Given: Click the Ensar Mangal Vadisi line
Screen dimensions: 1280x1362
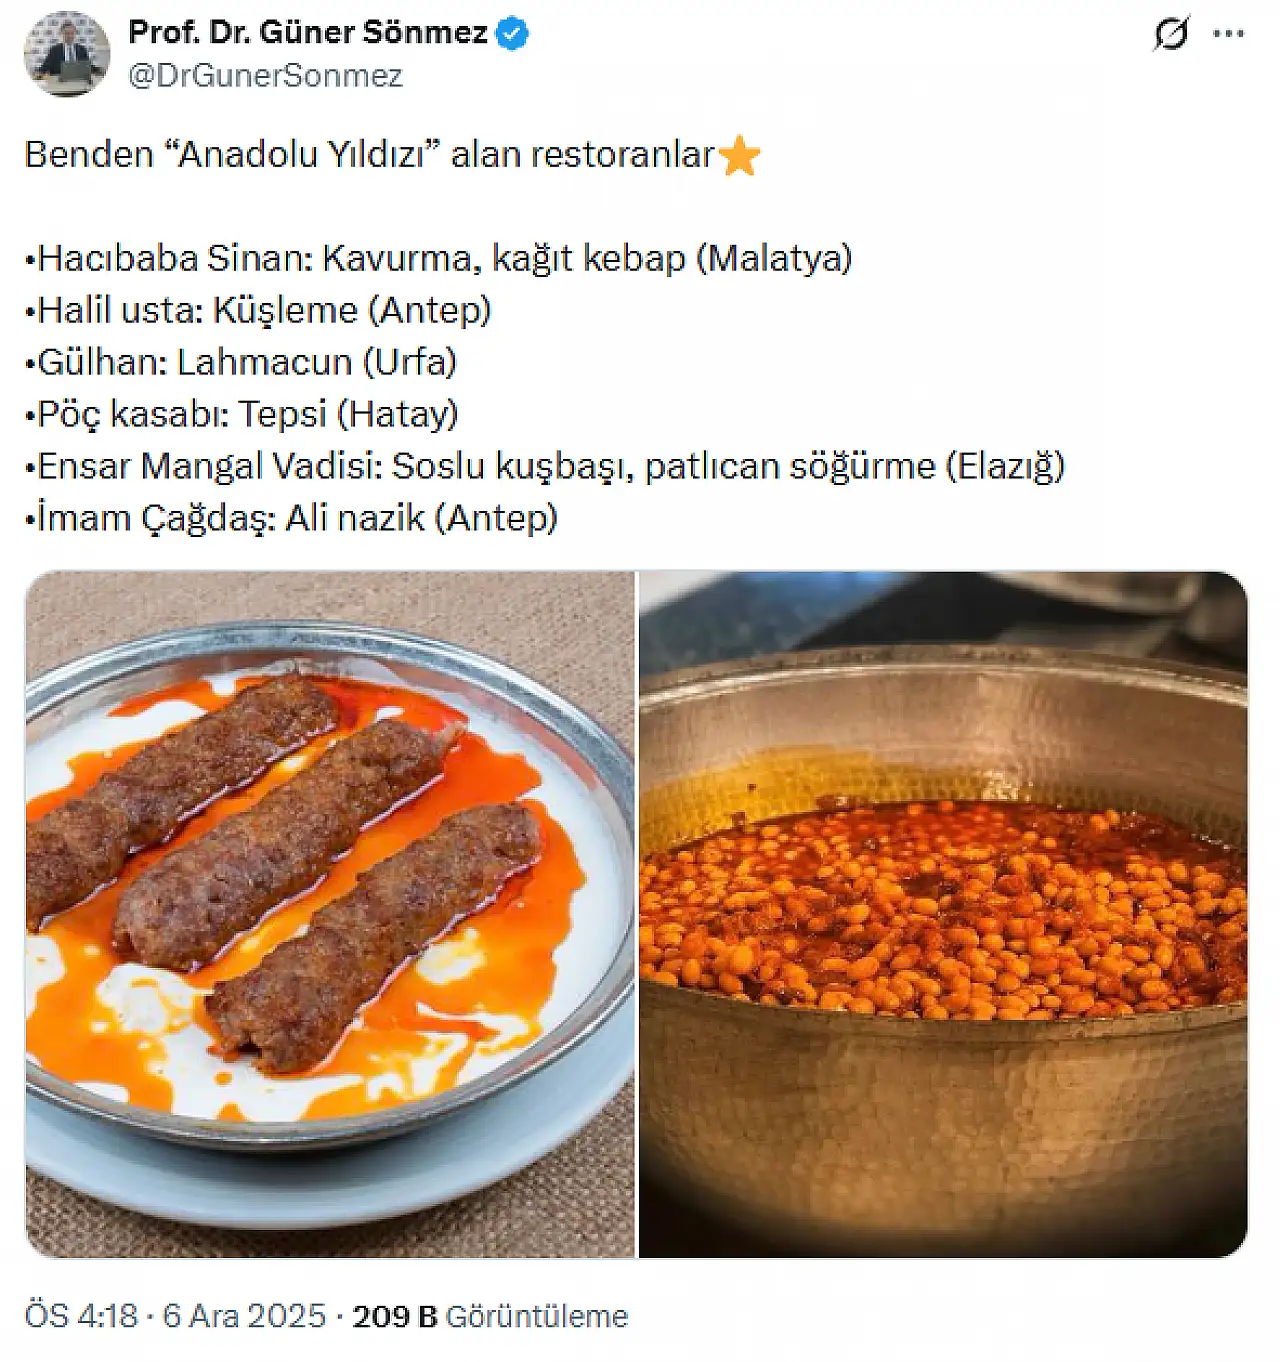Looking at the screenshot, I should (545, 466).
